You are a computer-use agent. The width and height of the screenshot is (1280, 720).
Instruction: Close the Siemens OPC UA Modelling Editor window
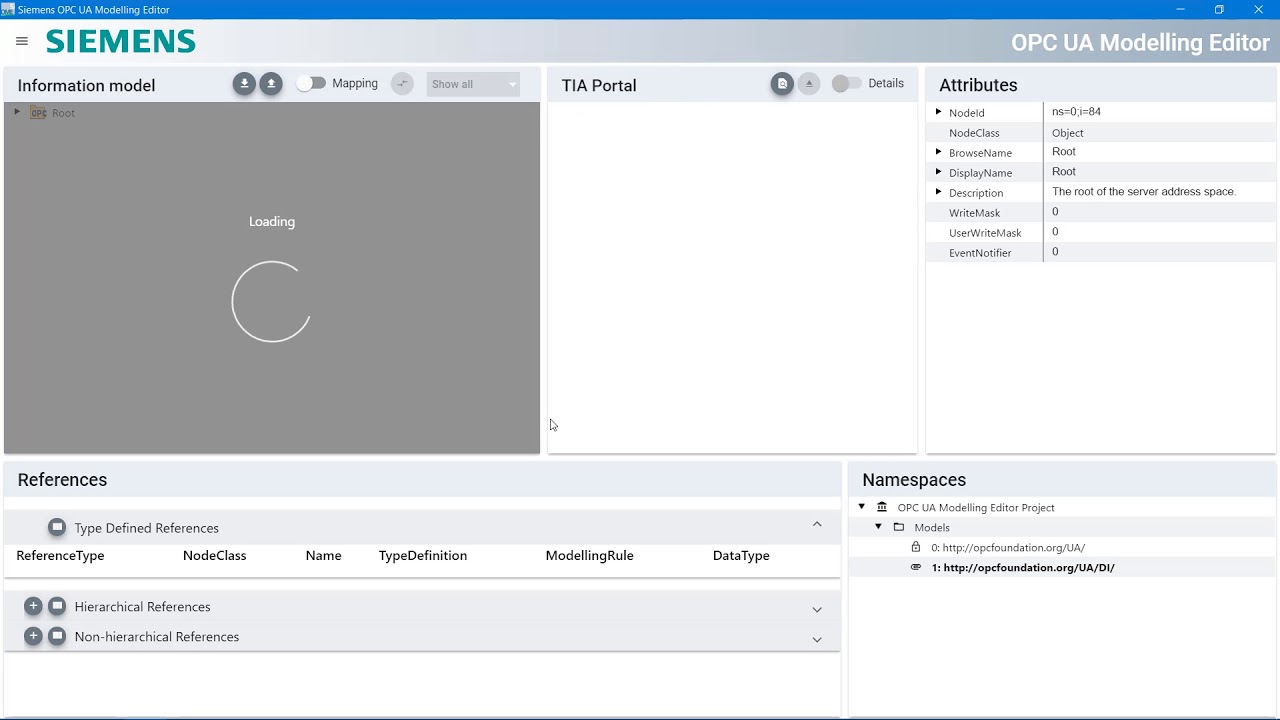(1259, 9)
